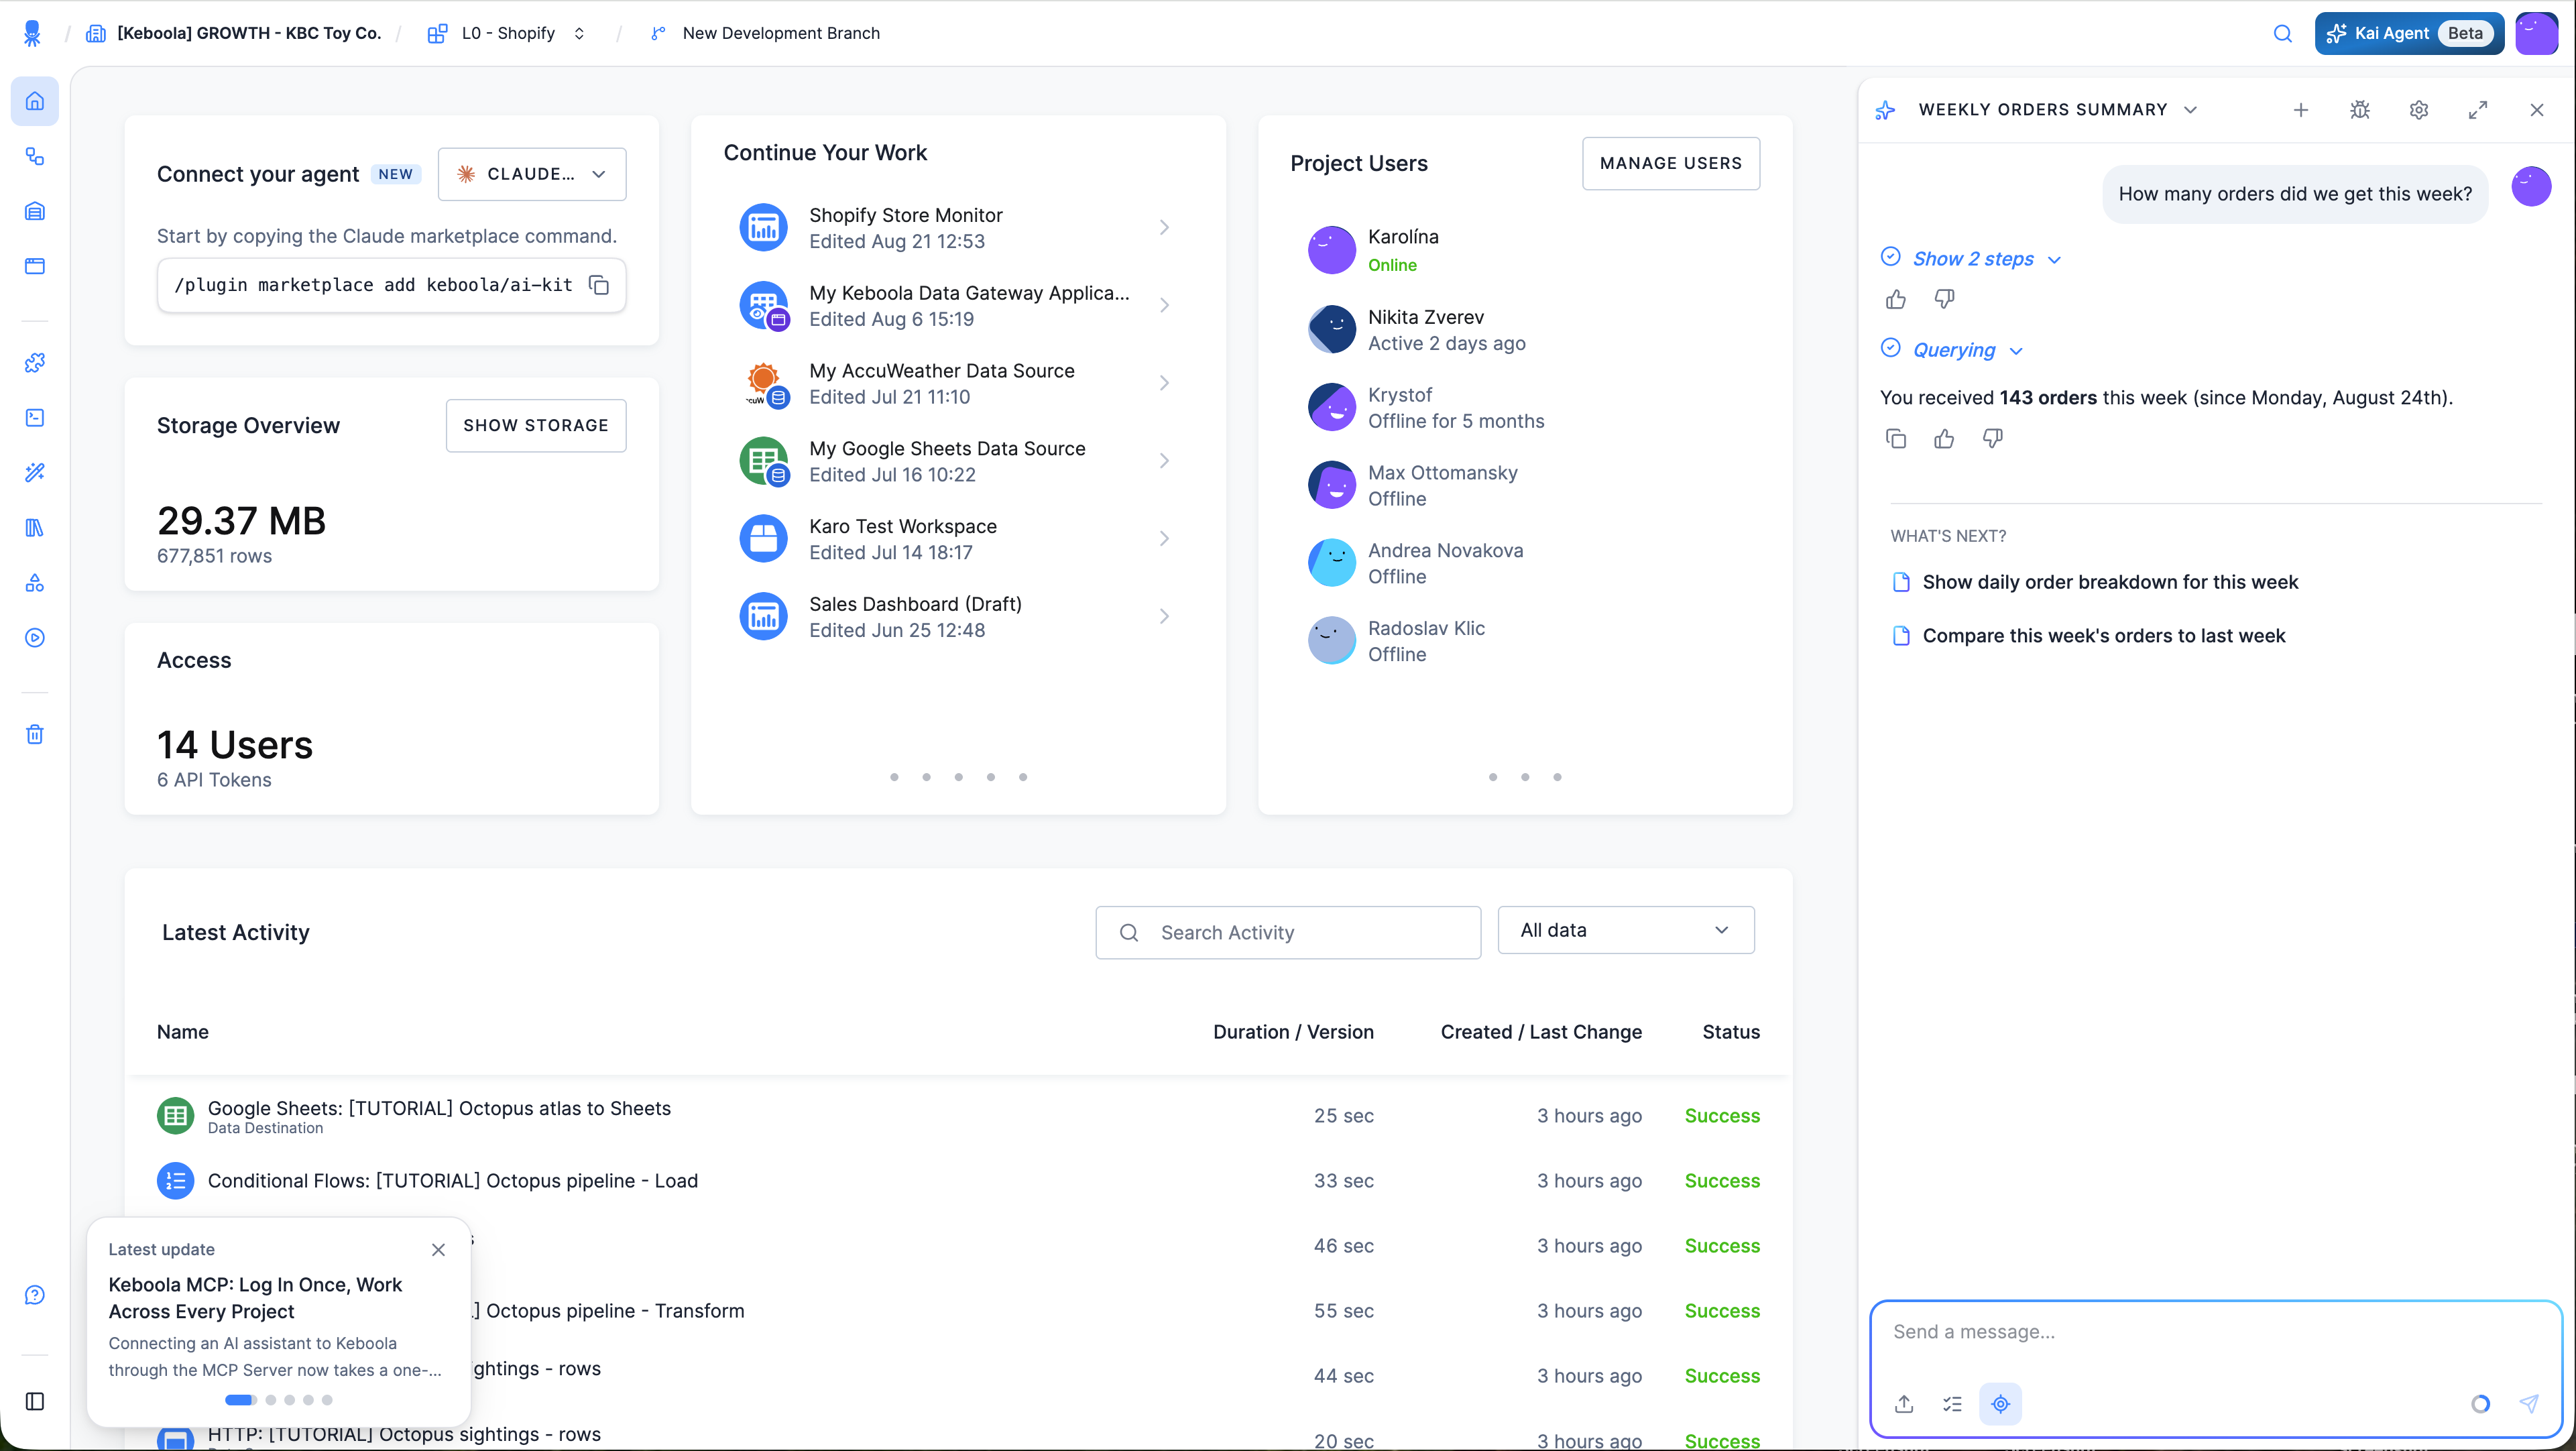Open All data filter dropdown
Viewport: 2576px width, 1451px height.
coord(1626,930)
